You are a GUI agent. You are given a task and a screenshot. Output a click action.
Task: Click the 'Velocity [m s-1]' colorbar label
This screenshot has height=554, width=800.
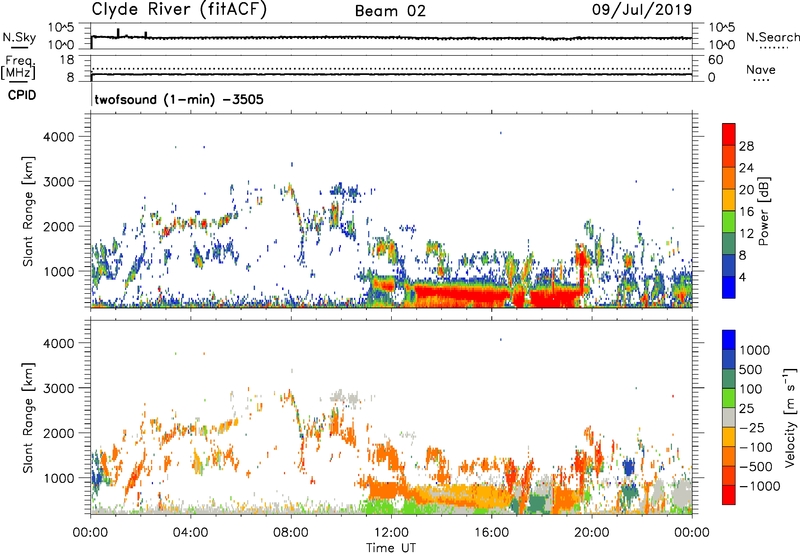pos(790,417)
